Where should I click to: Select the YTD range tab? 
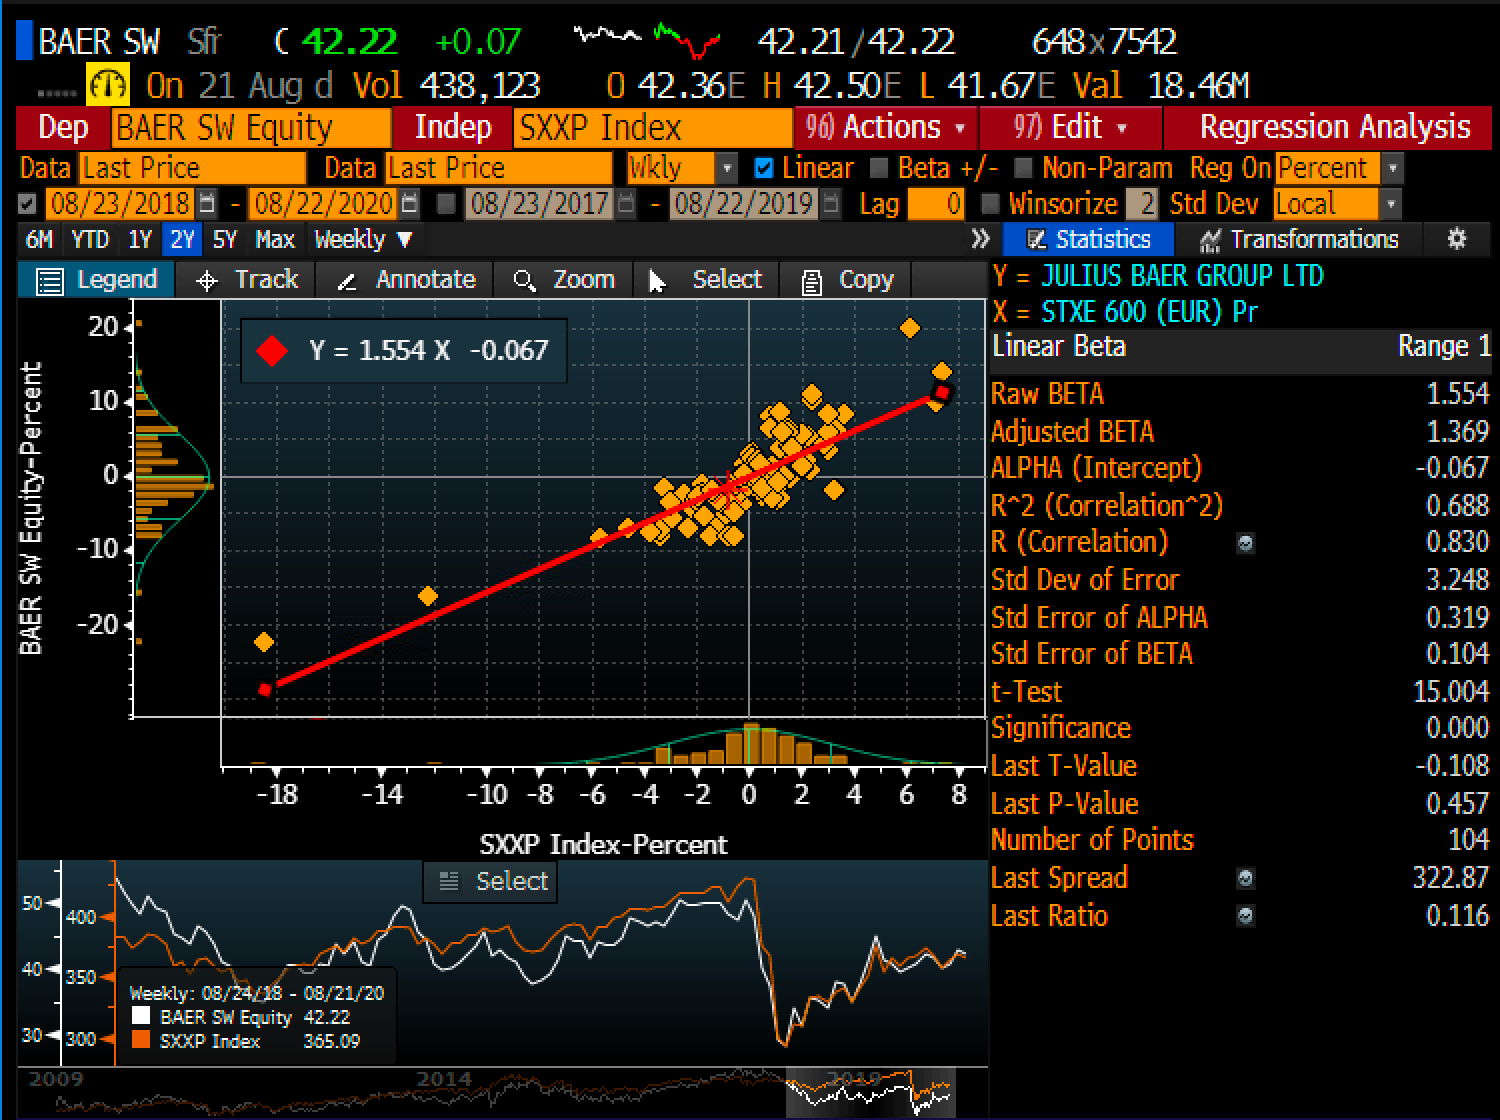[90, 240]
